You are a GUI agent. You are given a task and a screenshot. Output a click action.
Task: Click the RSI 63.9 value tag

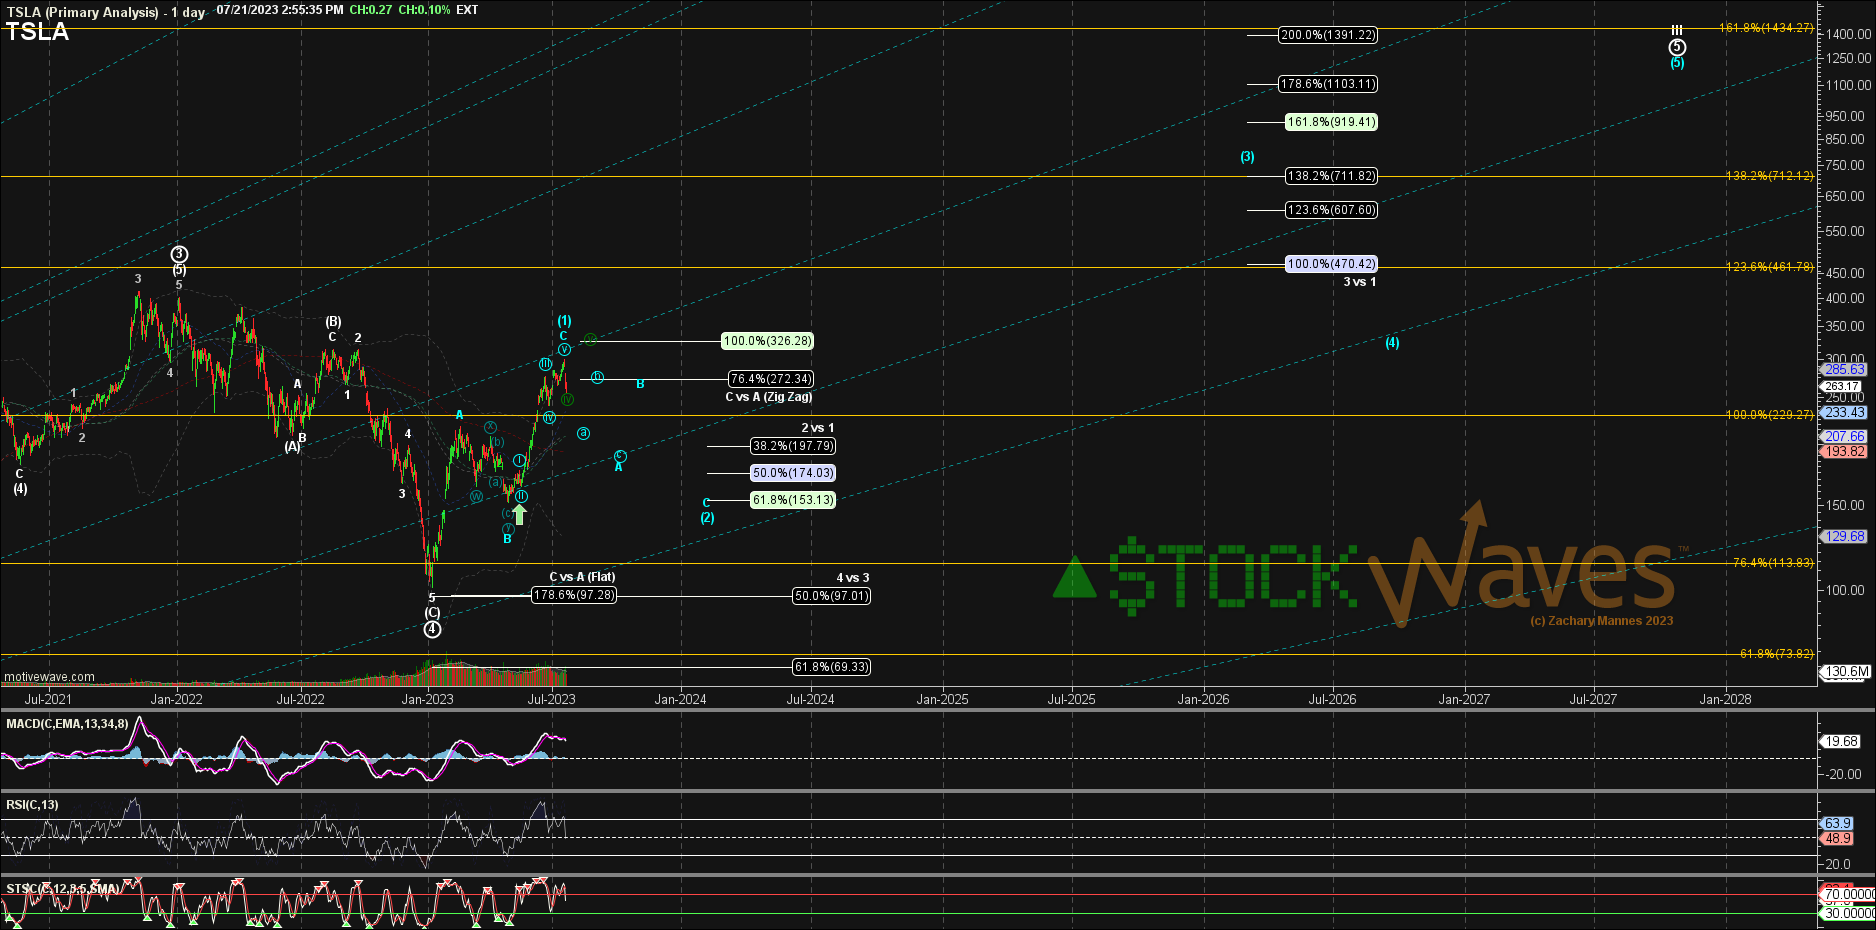(x=1838, y=824)
